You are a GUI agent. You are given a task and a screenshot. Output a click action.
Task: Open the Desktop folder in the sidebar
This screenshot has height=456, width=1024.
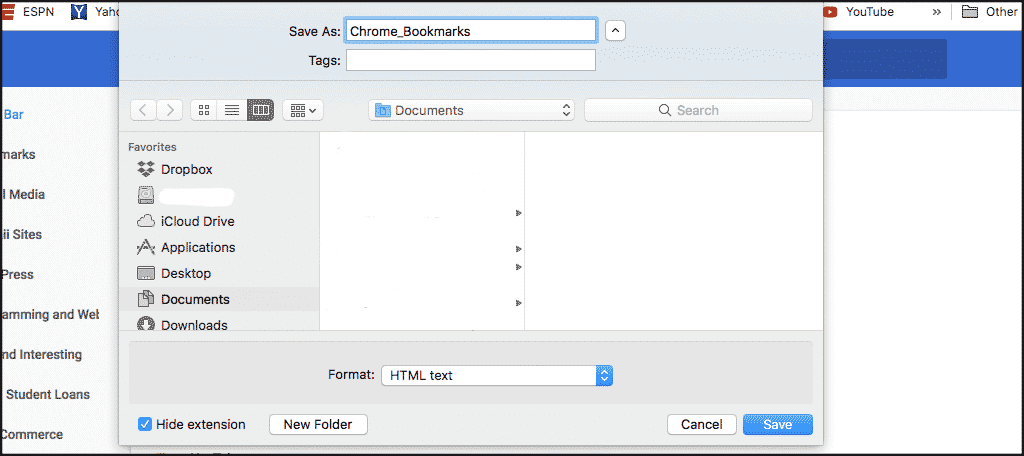pos(186,273)
